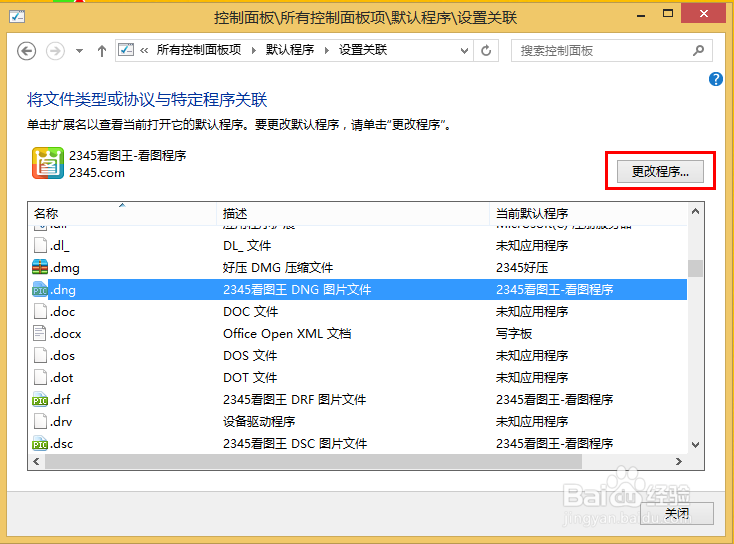Click the back navigation arrow
Viewport: 734px width, 544px height.
tap(26, 51)
